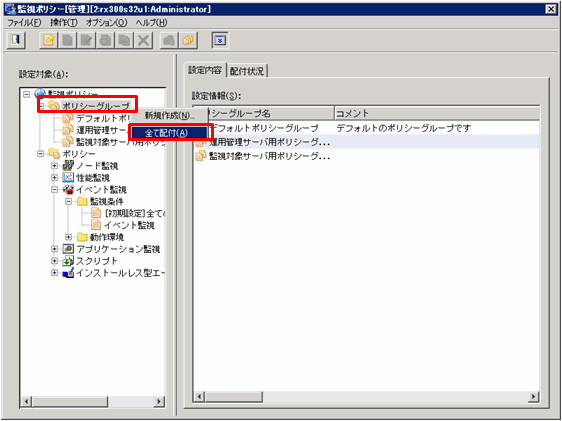The width and height of the screenshot is (562, 421).
Task: Click the デフォルトのポリシーグループです comment cell
Action: coord(404,128)
